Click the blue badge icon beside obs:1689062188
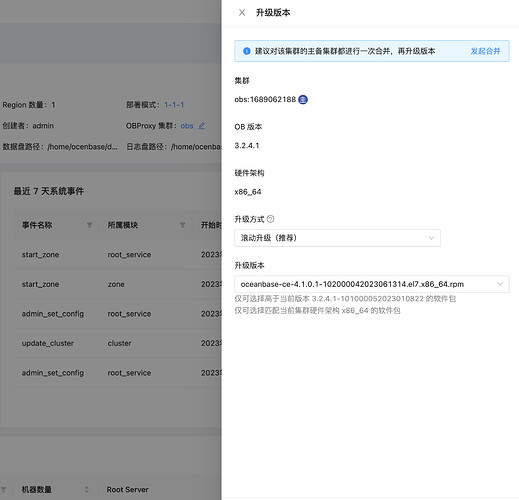 pos(303,99)
